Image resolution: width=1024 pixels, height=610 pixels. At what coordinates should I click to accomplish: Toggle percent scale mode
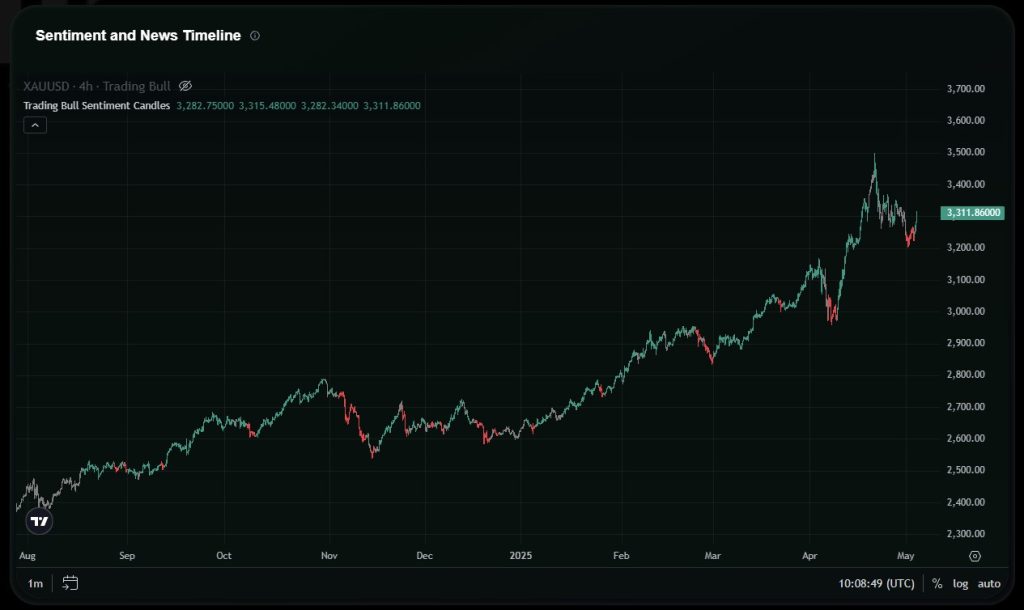[x=937, y=583]
